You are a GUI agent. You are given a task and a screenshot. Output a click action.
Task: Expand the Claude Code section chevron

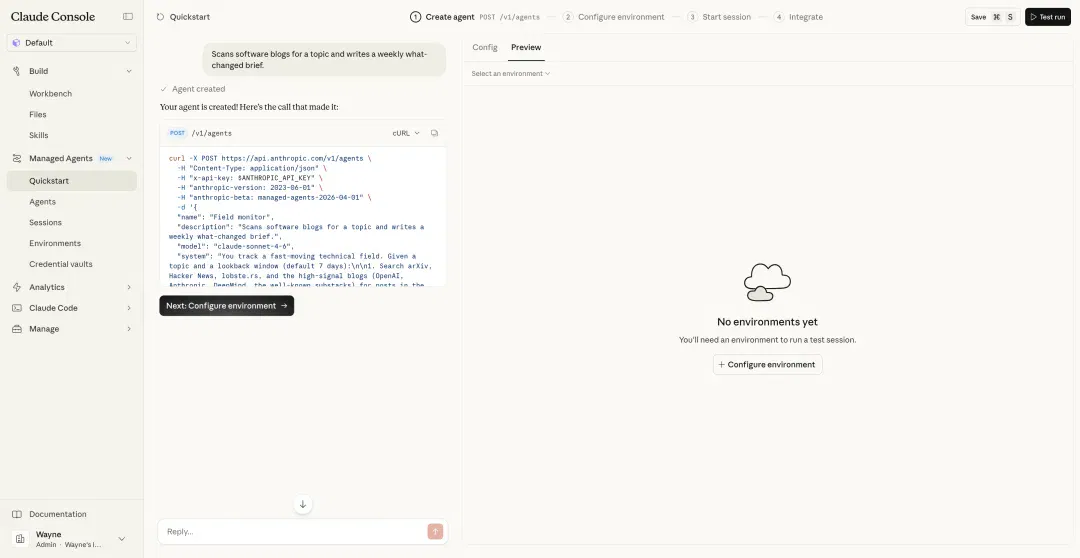coord(129,308)
